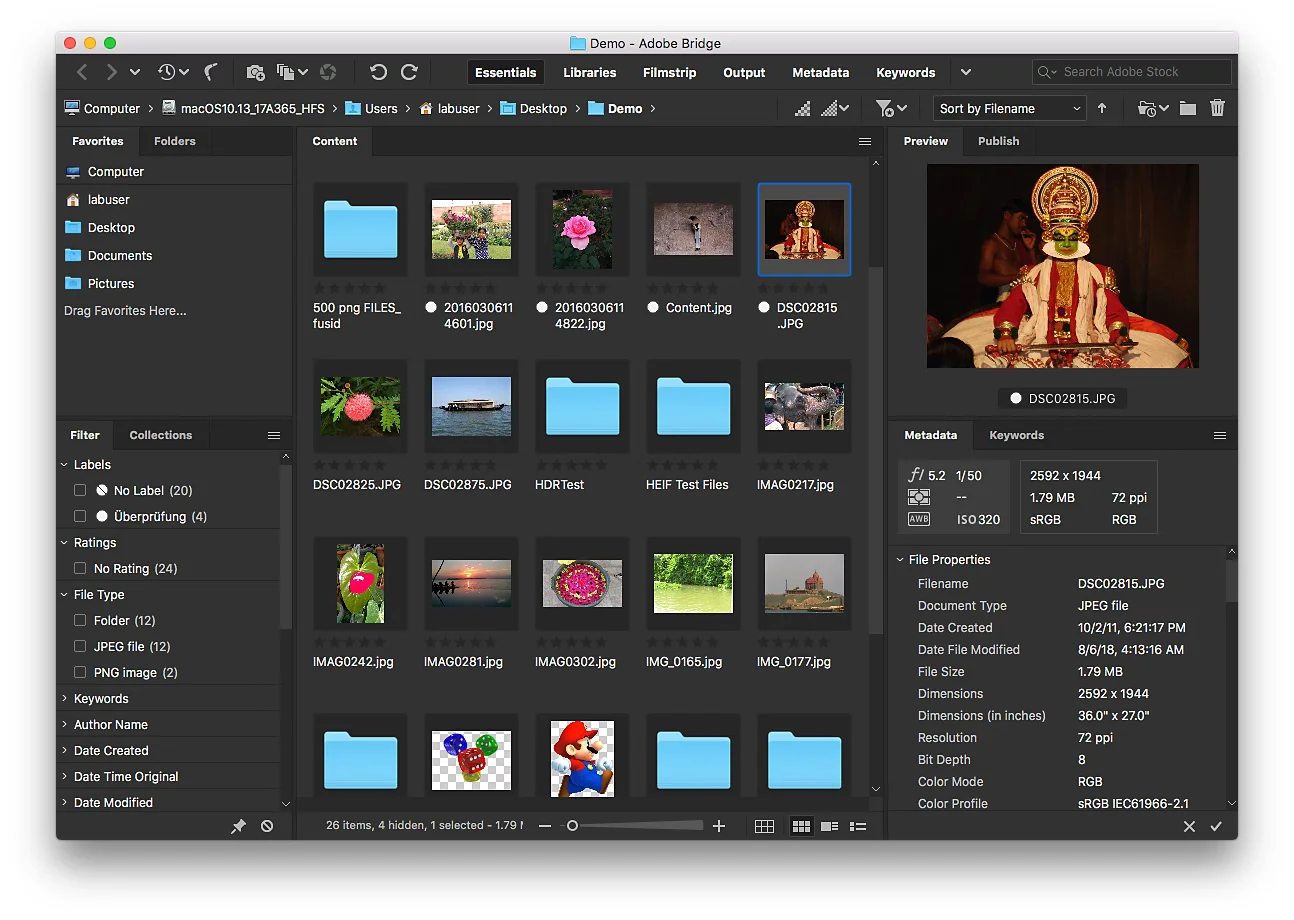Open the Get Photos from Camera importer
The width and height of the screenshot is (1294, 920).
(x=255, y=72)
